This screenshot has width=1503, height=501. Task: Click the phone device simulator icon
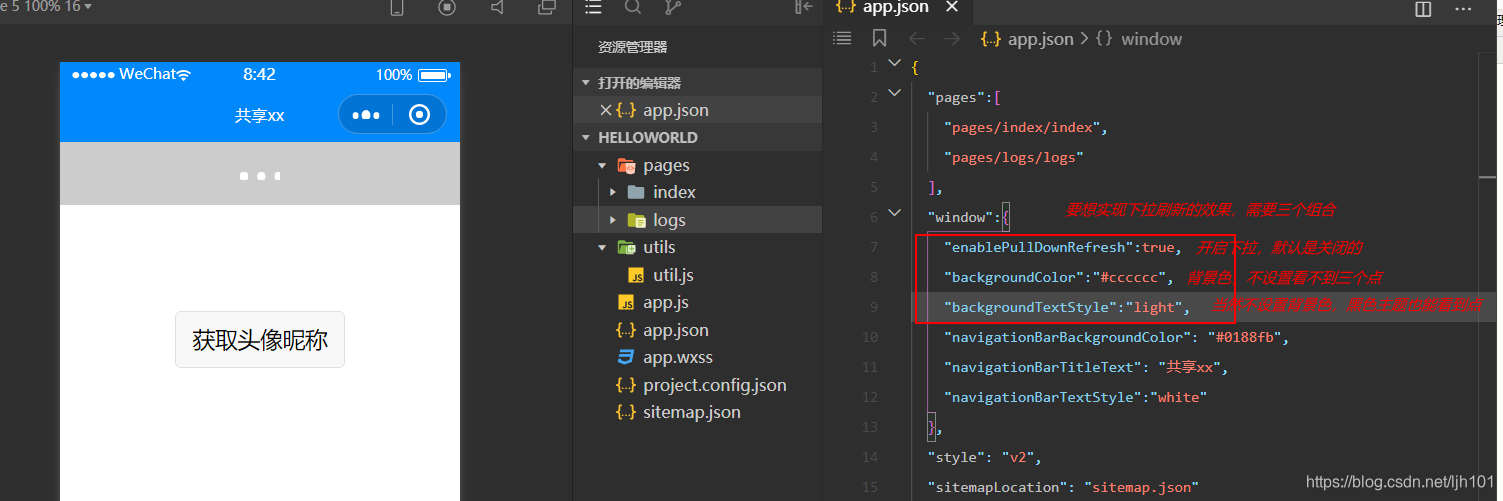tap(397, 7)
